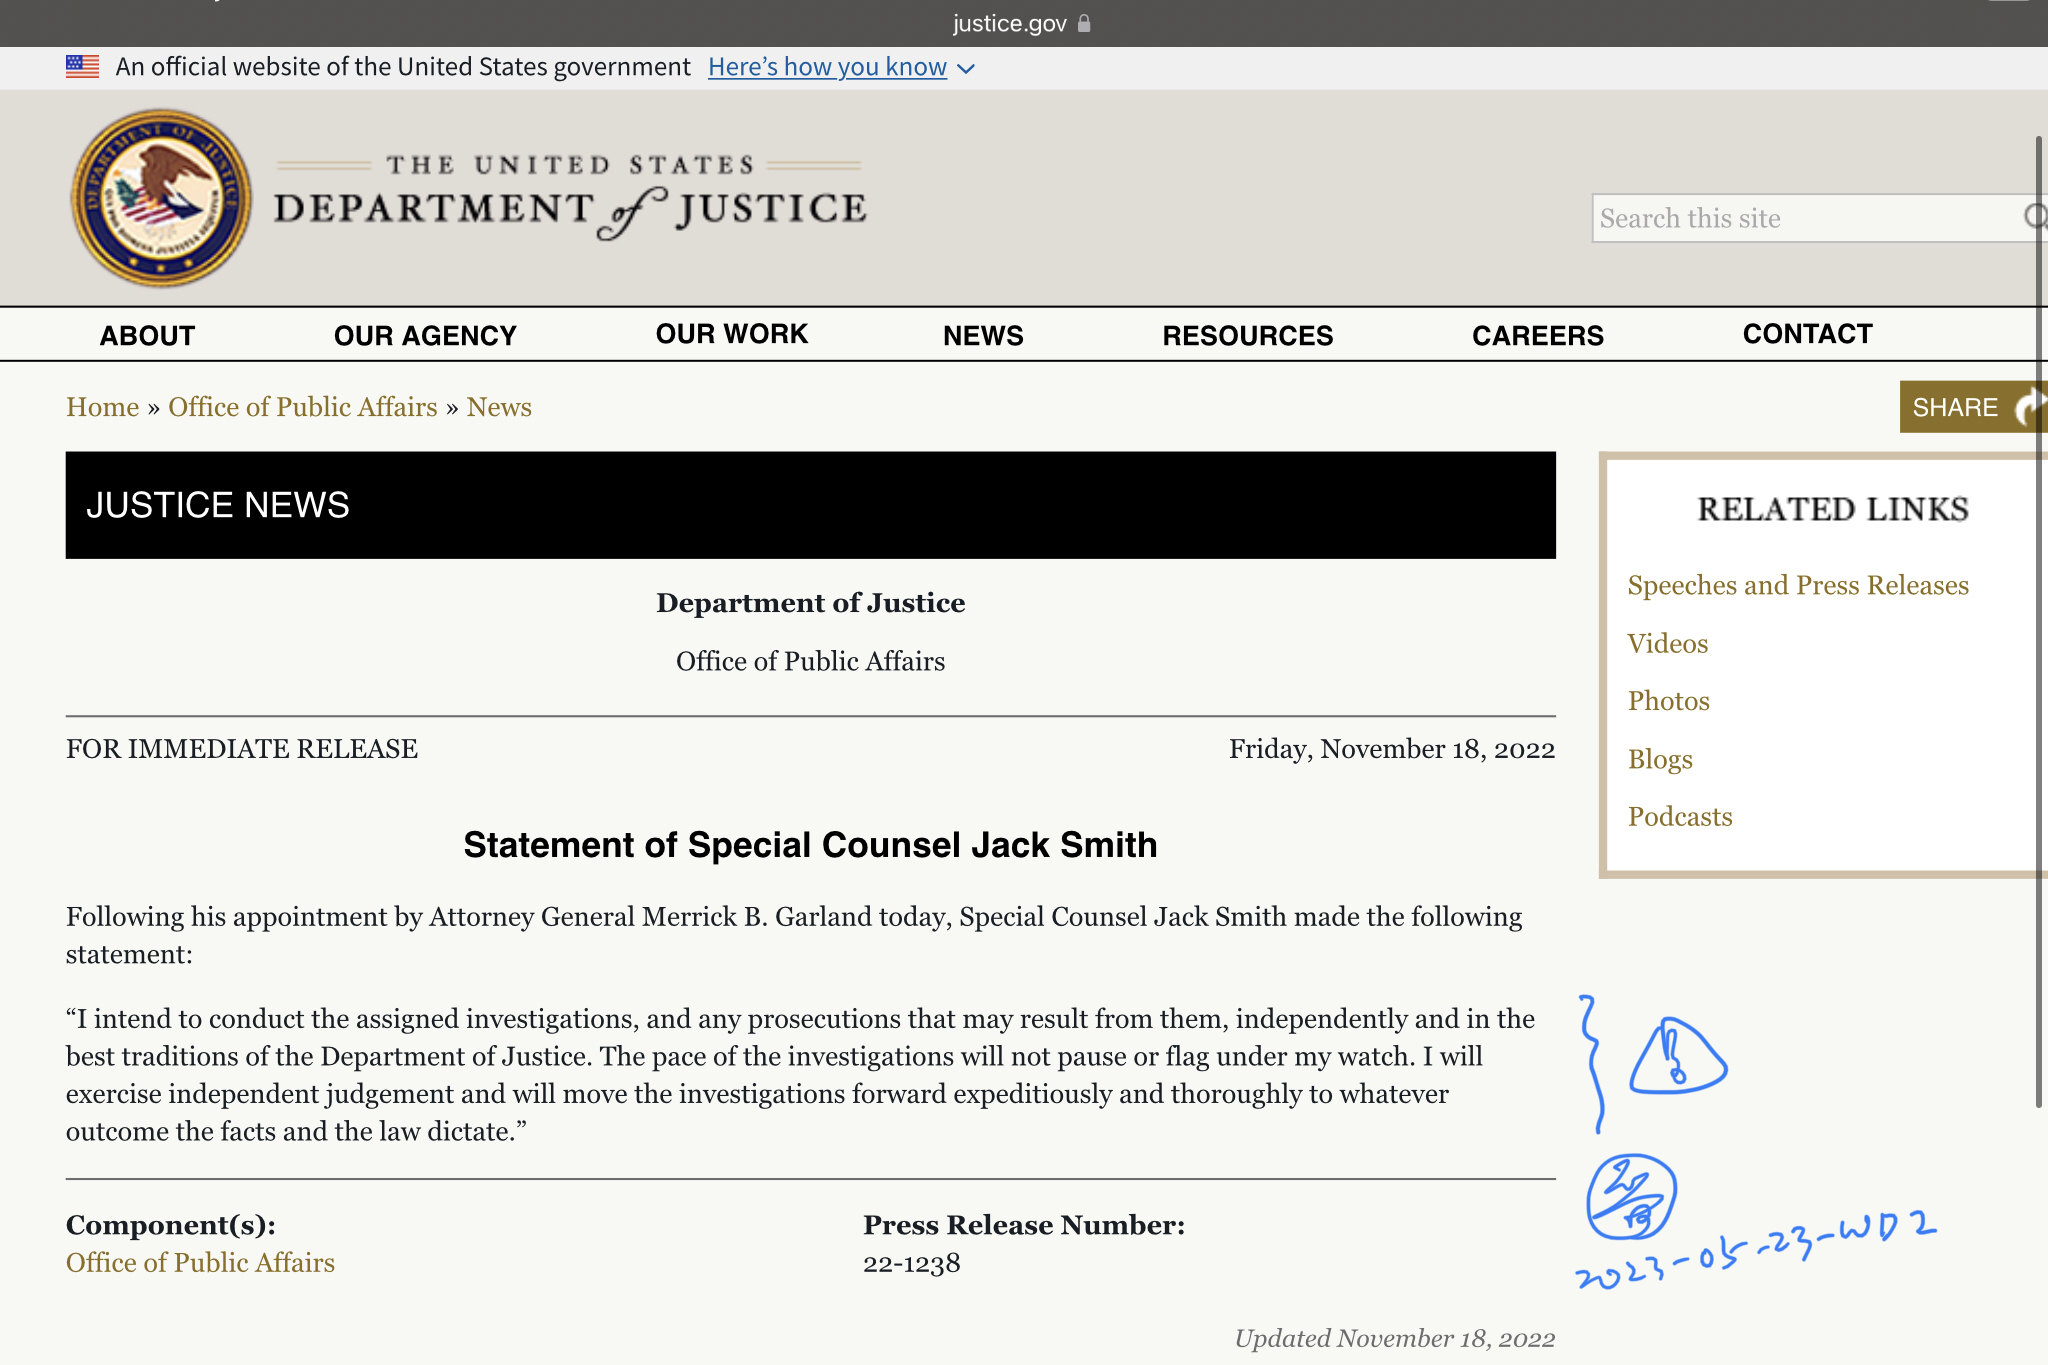Click the justice.gov address bar text

(1009, 23)
